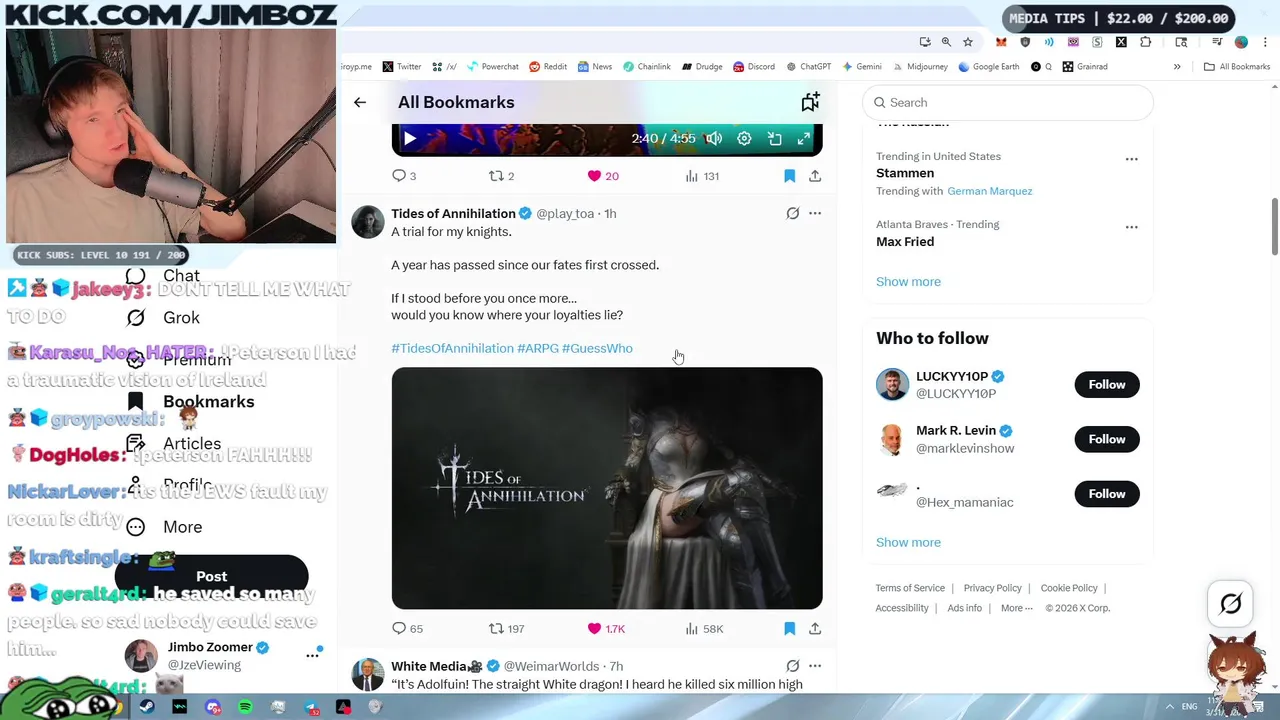Open the browser extensions puzzle icon

coord(1145,42)
